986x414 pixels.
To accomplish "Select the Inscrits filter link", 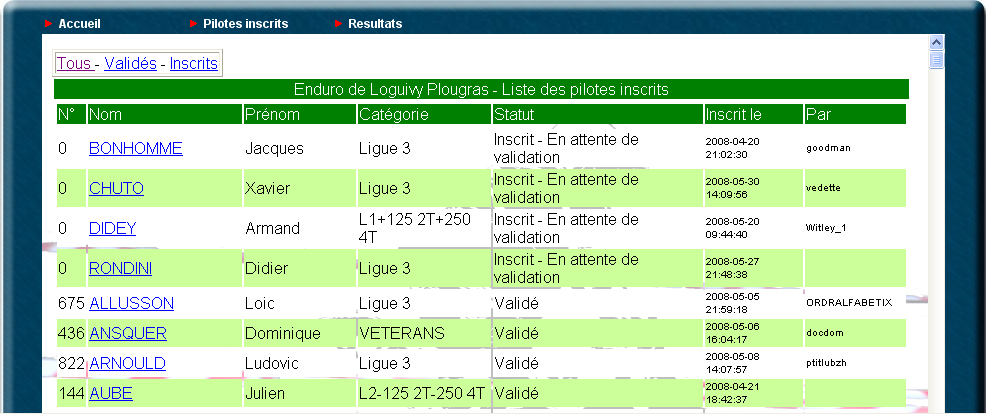I will (194, 64).
